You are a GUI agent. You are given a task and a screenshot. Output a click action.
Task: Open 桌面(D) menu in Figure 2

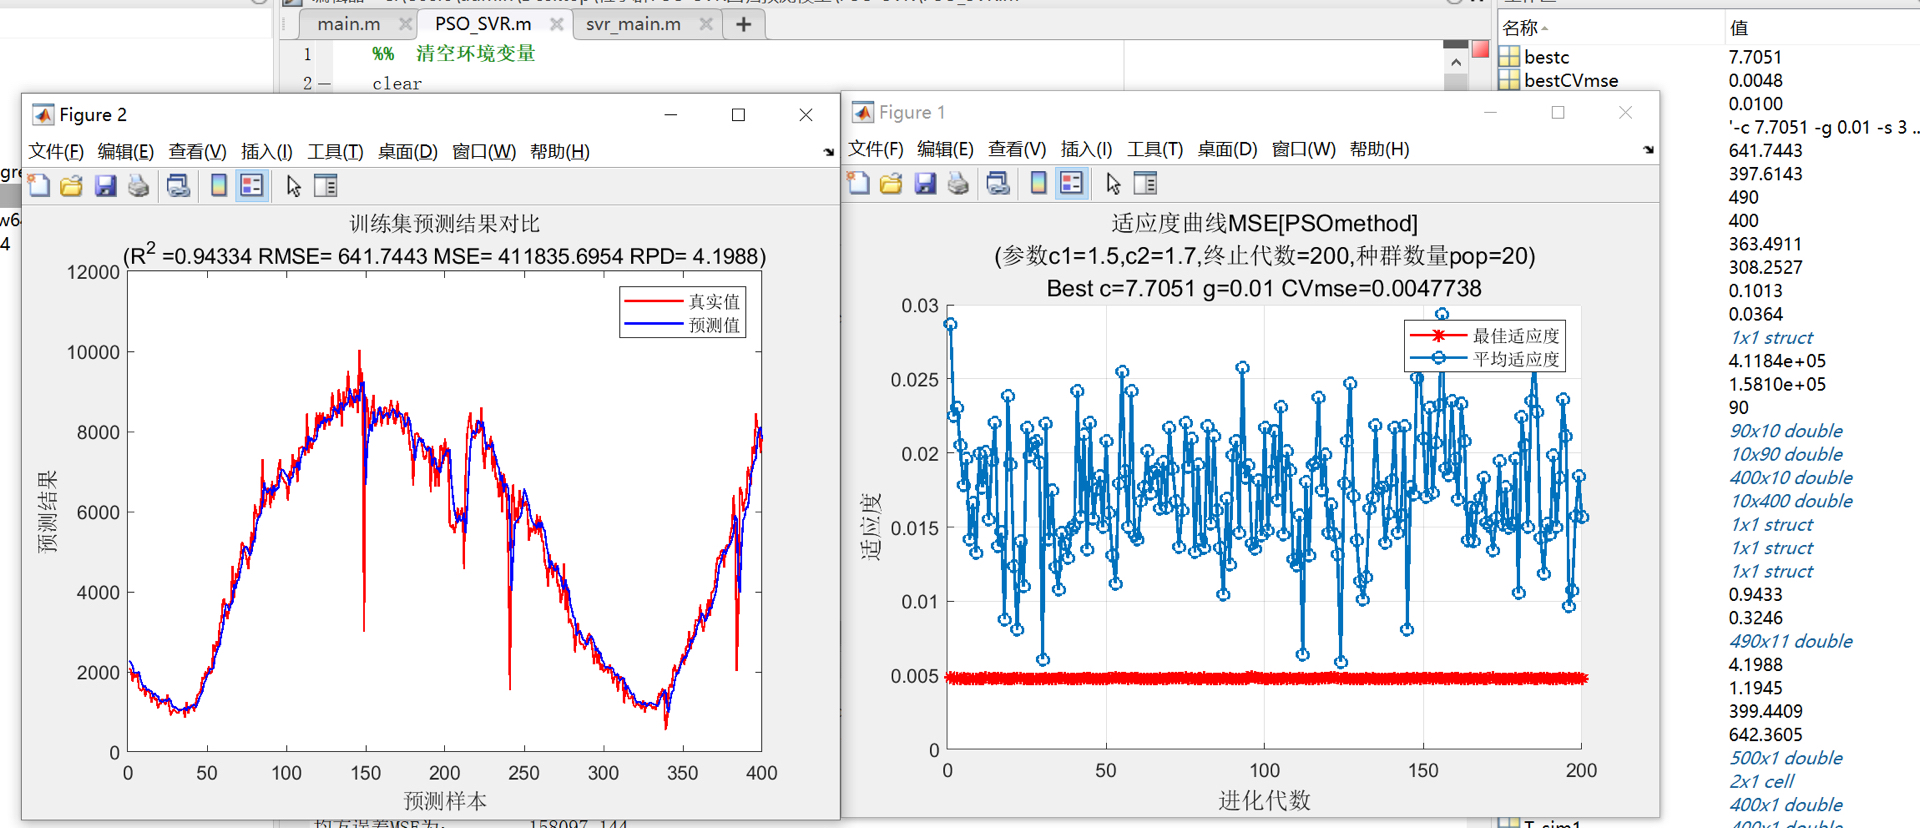(408, 152)
